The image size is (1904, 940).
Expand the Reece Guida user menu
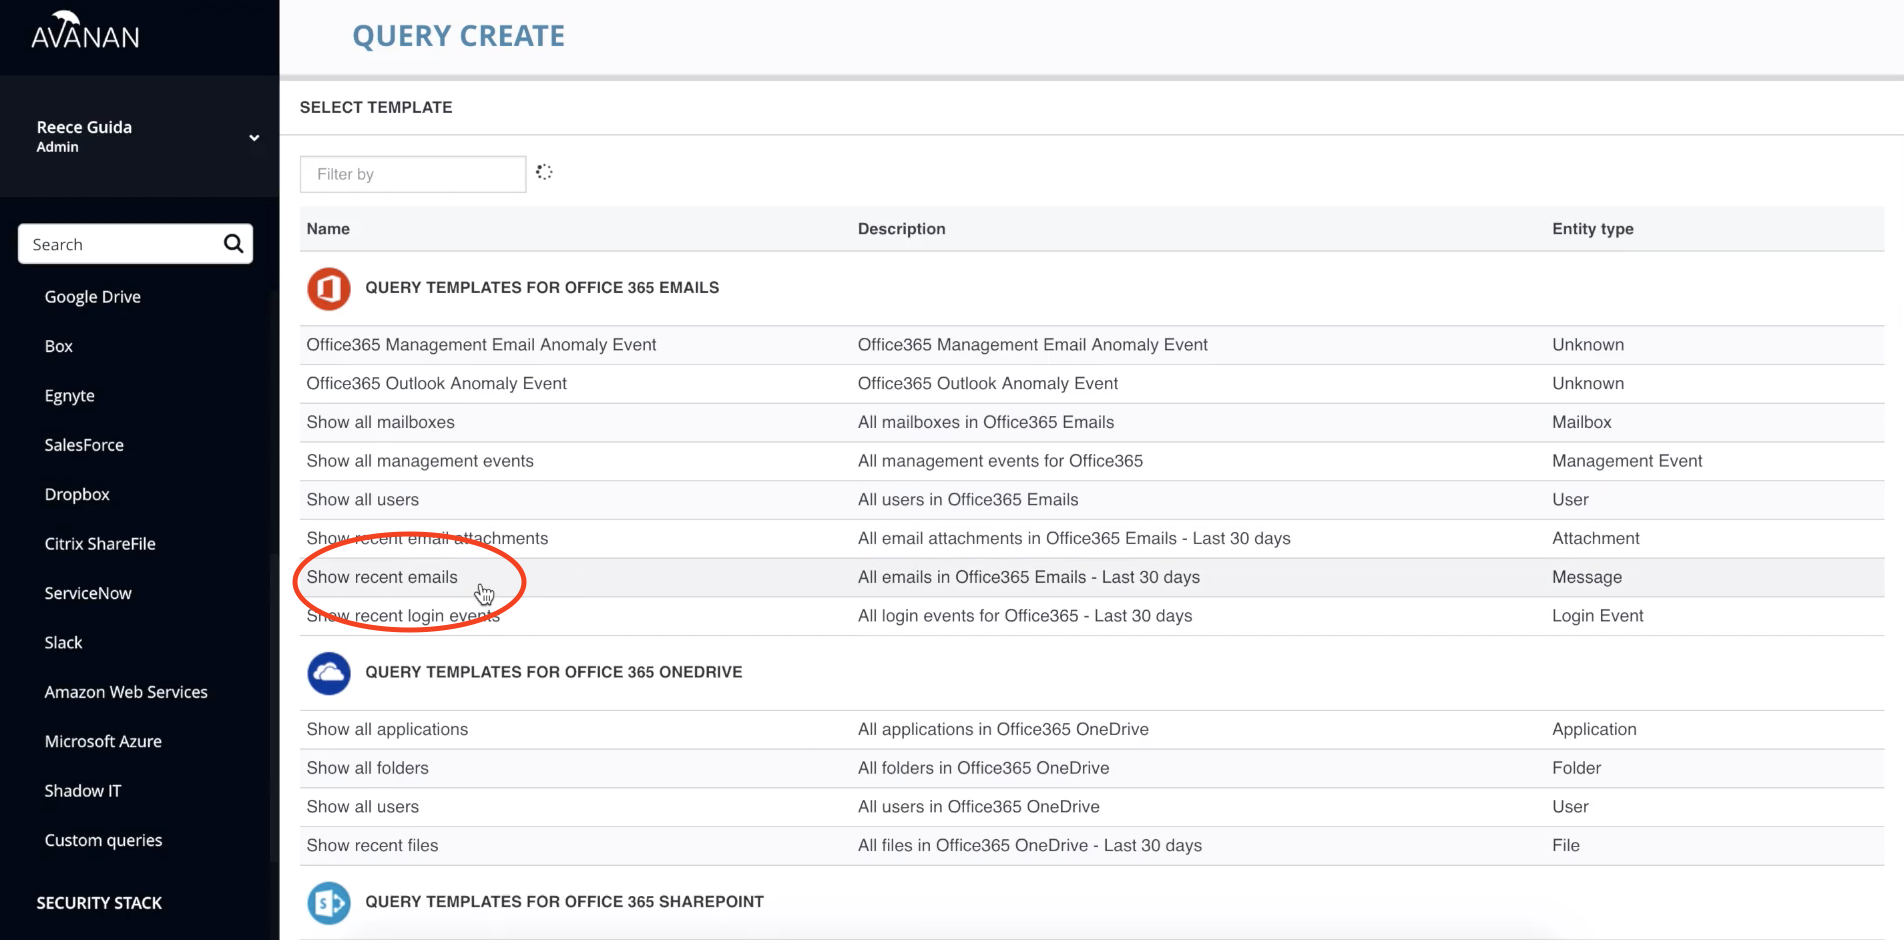pos(254,138)
